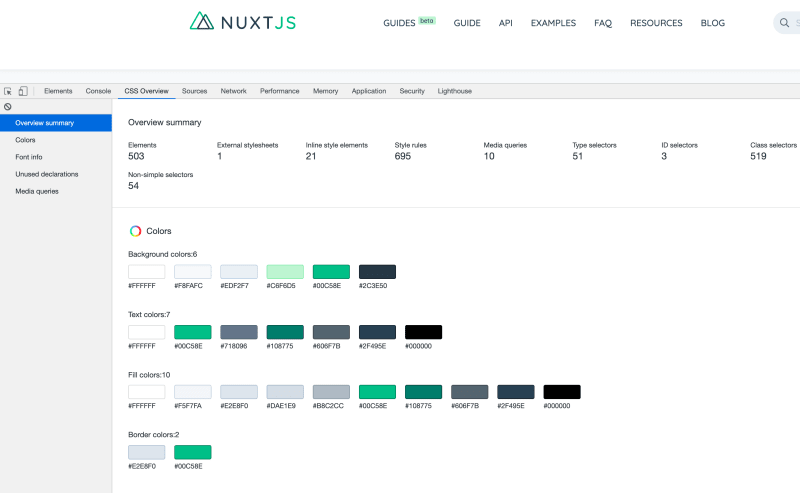Click background color swatch #C6F6D5

click(285, 272)
